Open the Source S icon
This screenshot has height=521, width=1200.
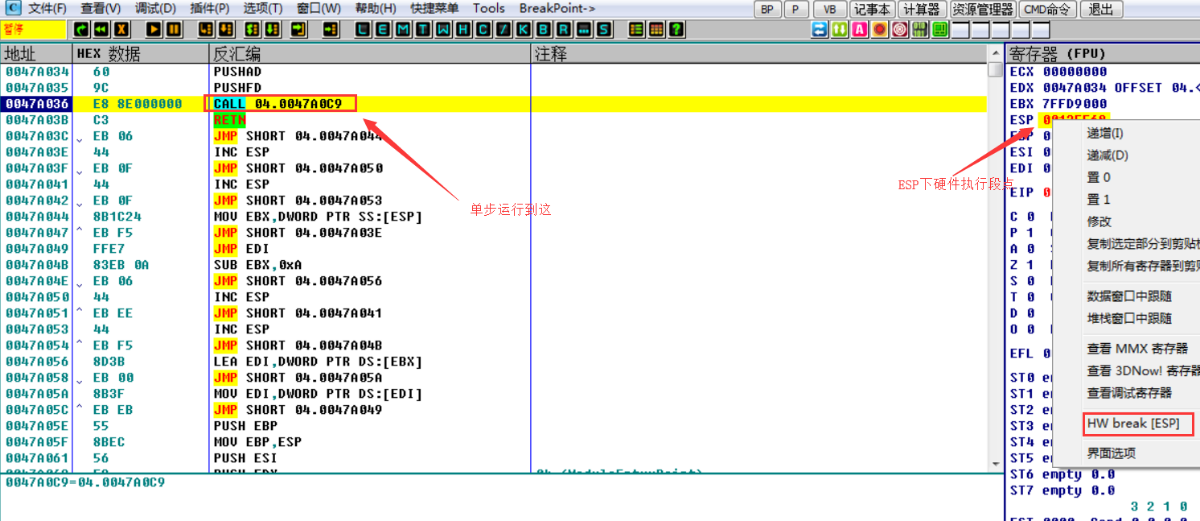603,29
